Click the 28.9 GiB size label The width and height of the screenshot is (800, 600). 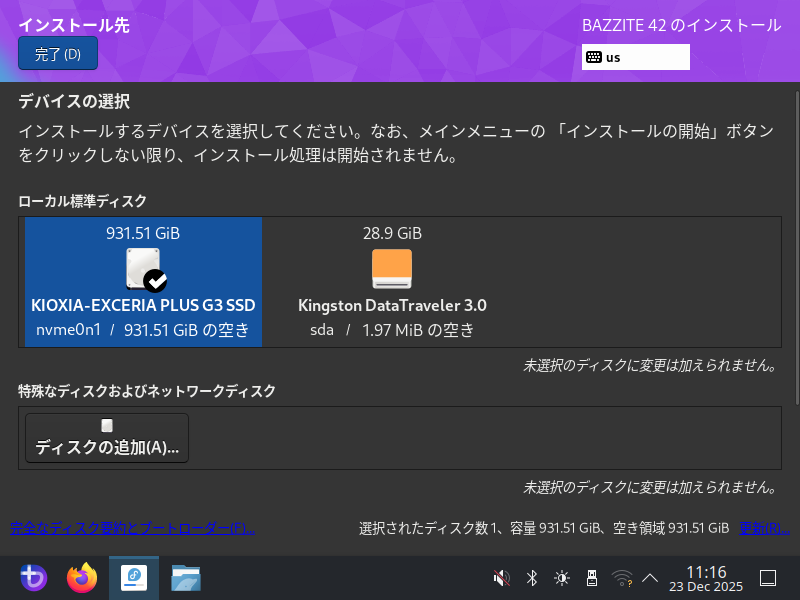[392, 233]
